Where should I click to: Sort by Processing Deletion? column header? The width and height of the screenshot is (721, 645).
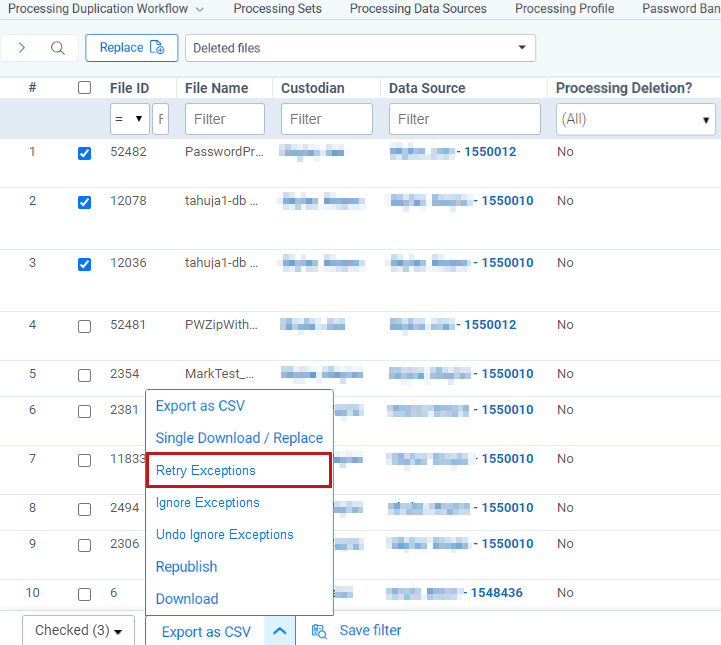pyautogui.click(x=624, y=88)
